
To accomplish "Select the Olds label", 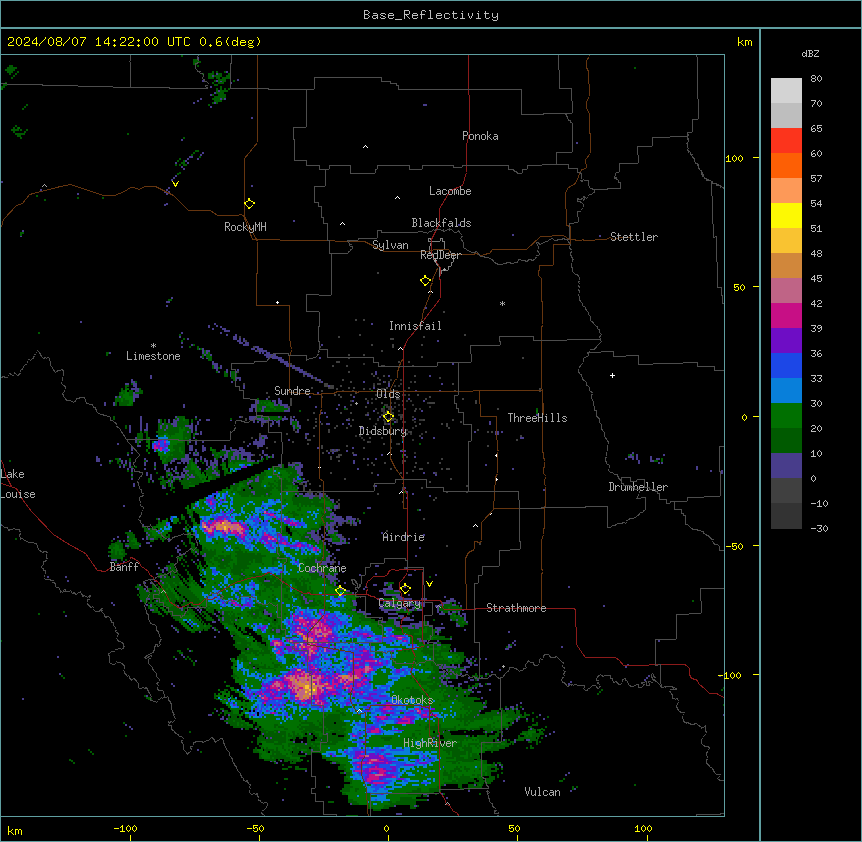I will [388, 394].
